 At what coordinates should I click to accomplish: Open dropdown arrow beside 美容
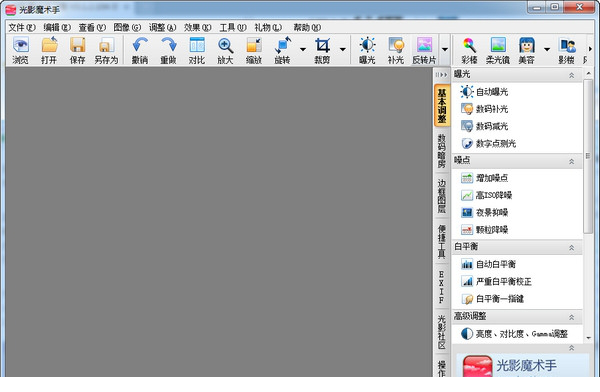coord(547,49)
